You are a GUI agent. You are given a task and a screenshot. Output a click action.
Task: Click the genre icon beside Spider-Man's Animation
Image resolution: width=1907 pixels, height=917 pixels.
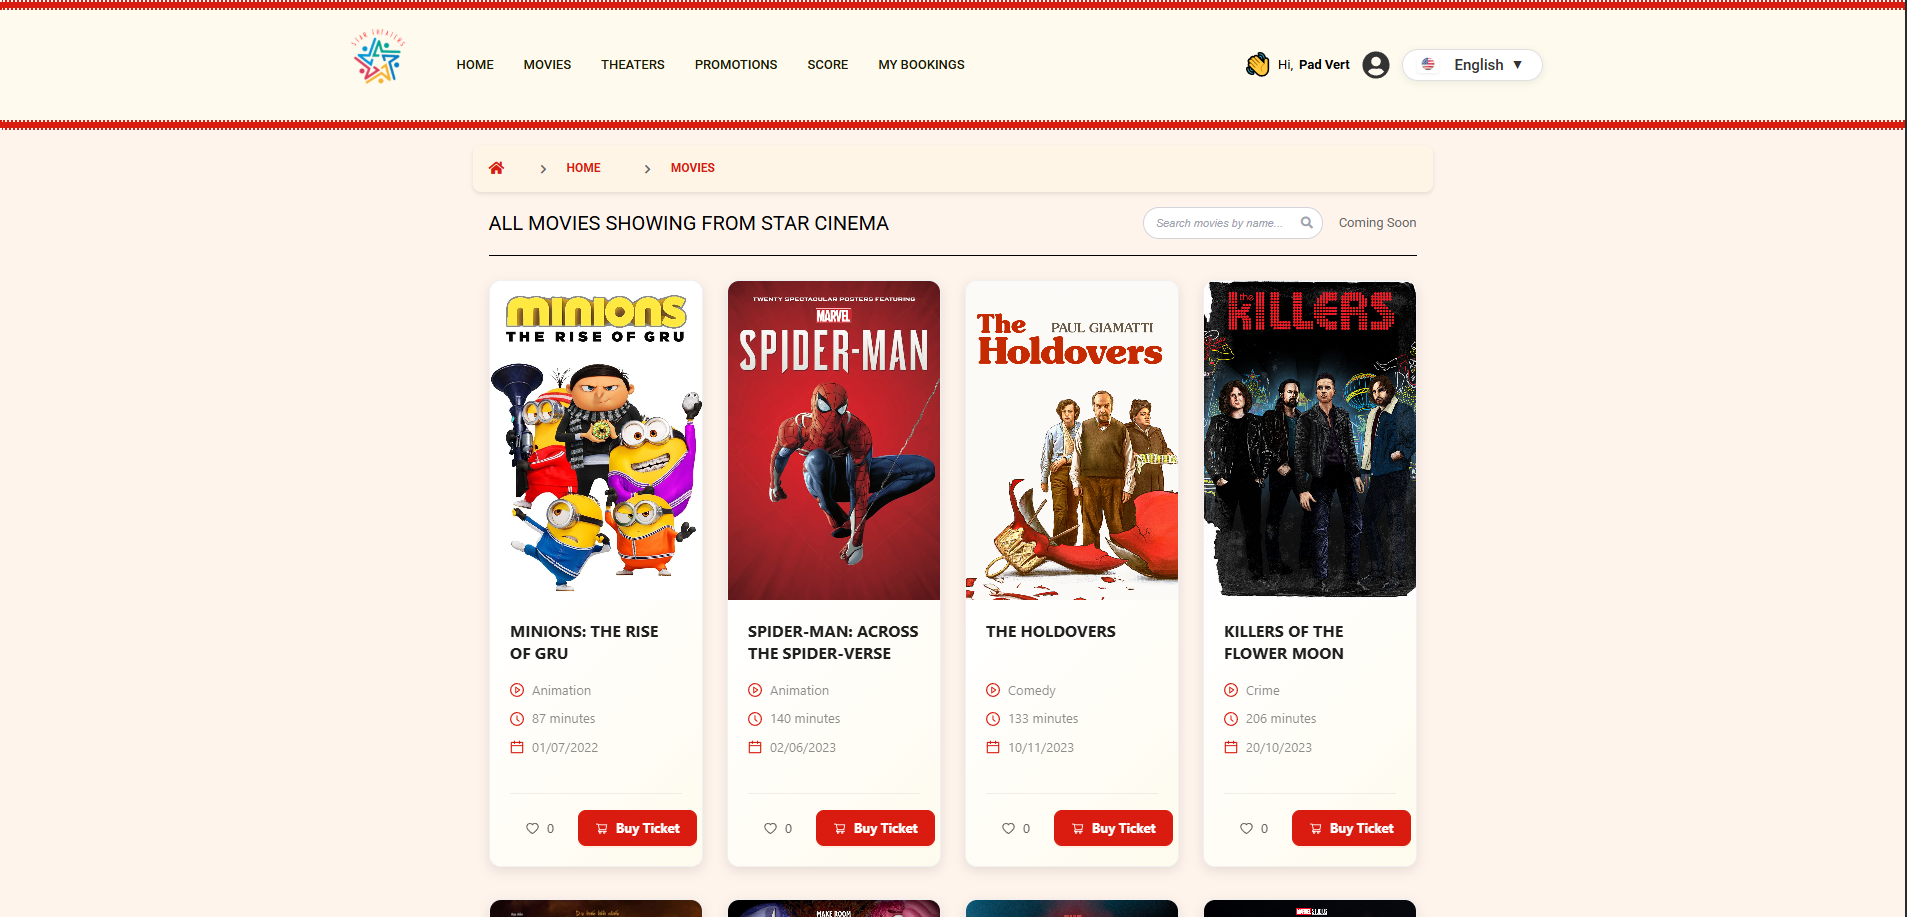click(755, 690)
